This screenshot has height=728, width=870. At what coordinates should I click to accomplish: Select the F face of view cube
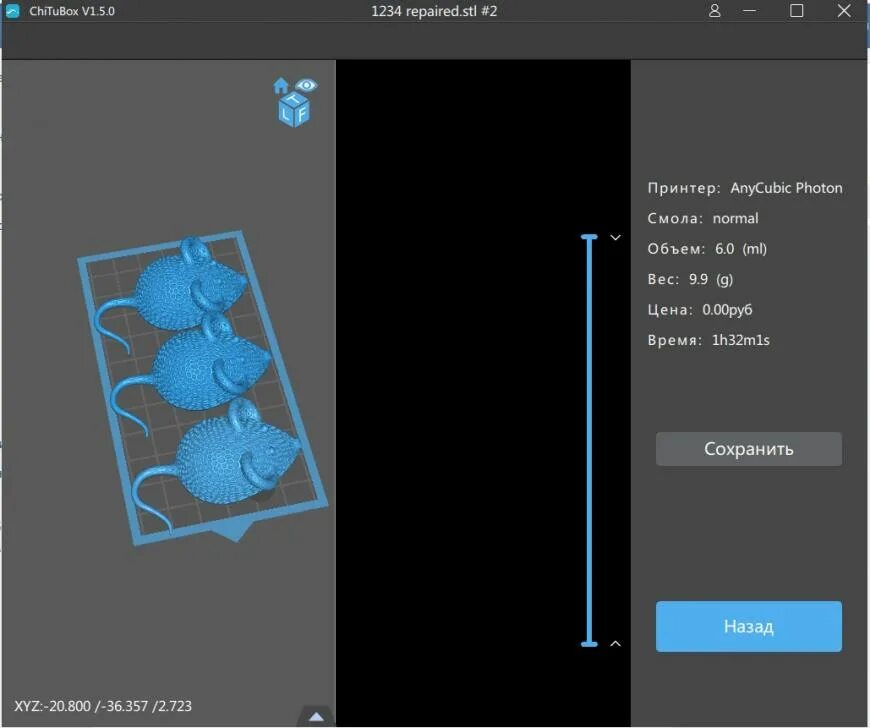point(302,114)
